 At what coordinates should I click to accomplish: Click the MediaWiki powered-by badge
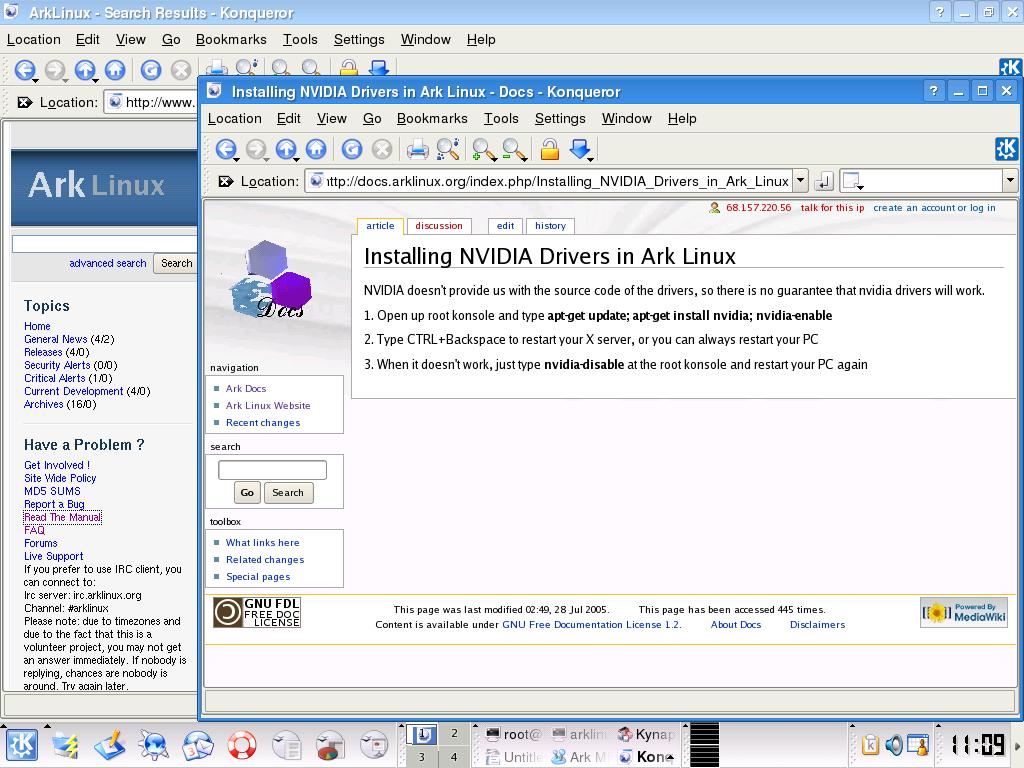(x=963, y=613)
